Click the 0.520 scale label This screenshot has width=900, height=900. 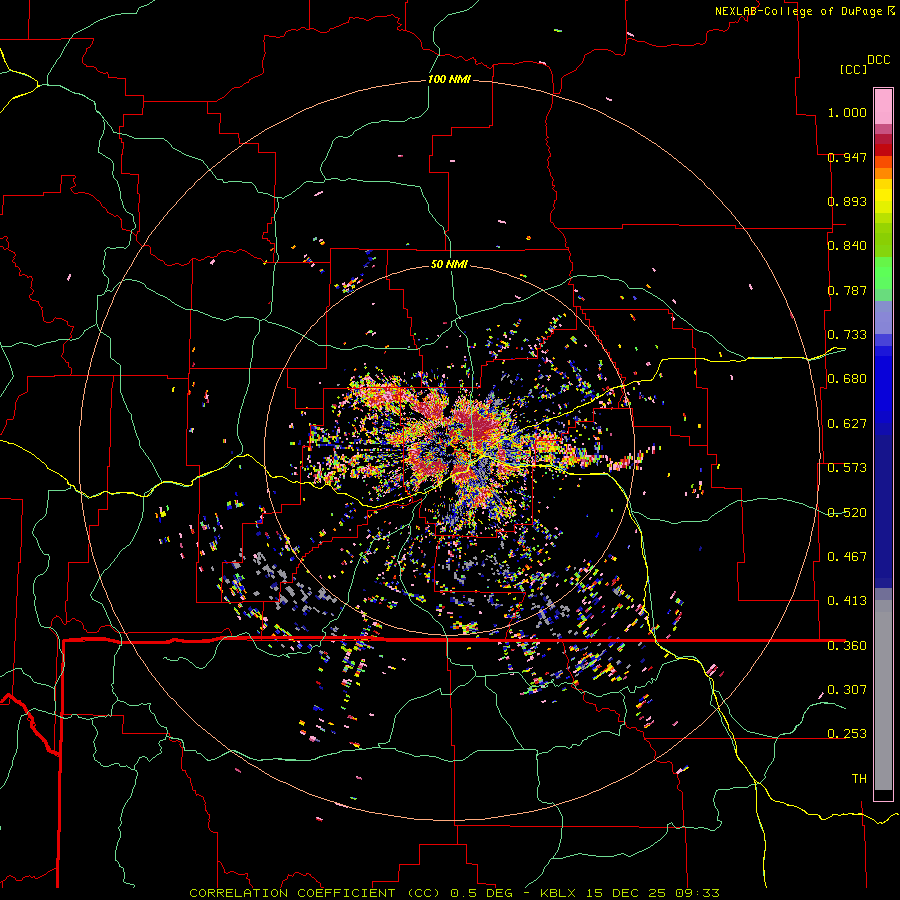[847, 513]
